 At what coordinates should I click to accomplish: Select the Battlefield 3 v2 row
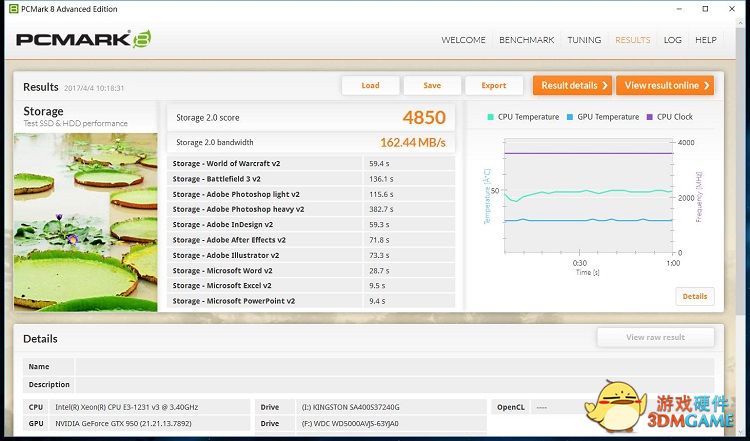(x=311, y=179)
